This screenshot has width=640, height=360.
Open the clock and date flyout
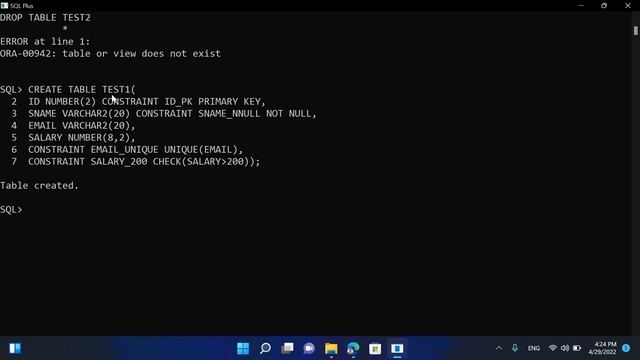tap(602, 348)
